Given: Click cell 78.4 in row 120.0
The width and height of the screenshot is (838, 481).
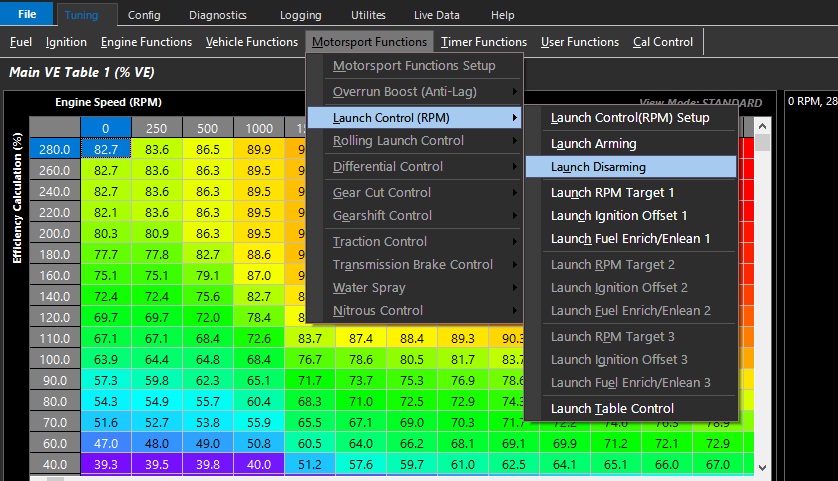Looking at the screenshot, I should coord(259,317).
